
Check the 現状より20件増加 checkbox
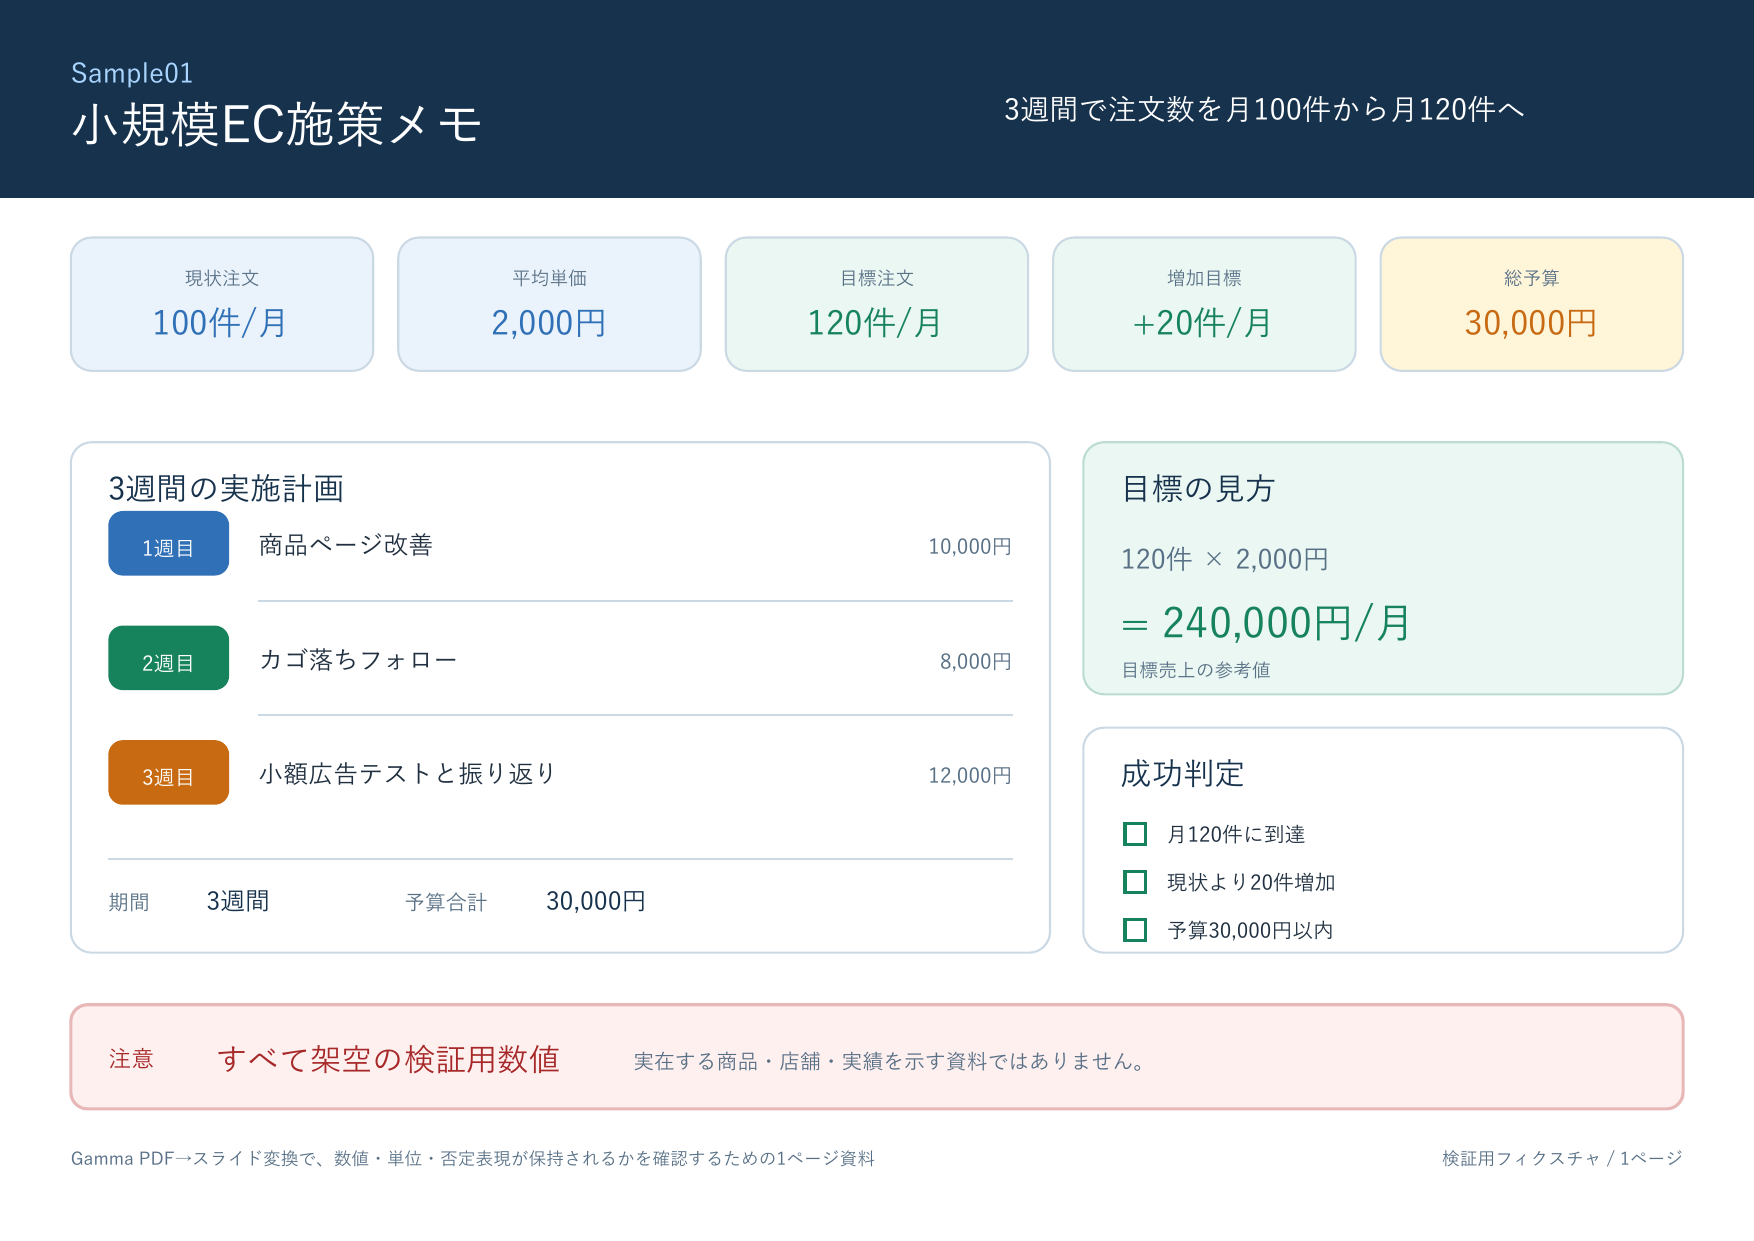(x=1135, y=882)
